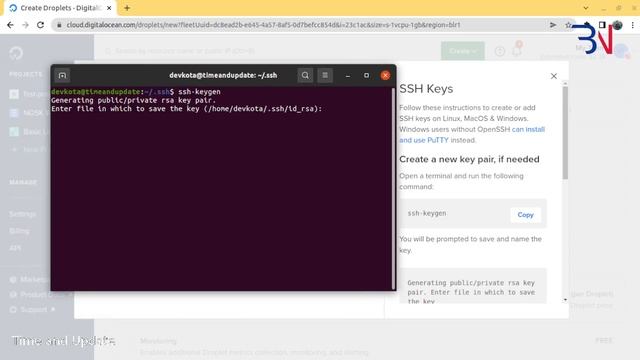Click the DigitalOcean logo in sidebar
This screenshot has width=640, height=360.
point(16,53)
